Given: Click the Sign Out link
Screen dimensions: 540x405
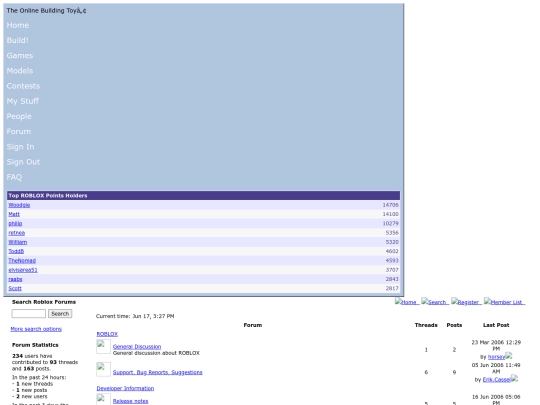Looking at the screenshot, I should pyautogui.click(x=23, y=162).
